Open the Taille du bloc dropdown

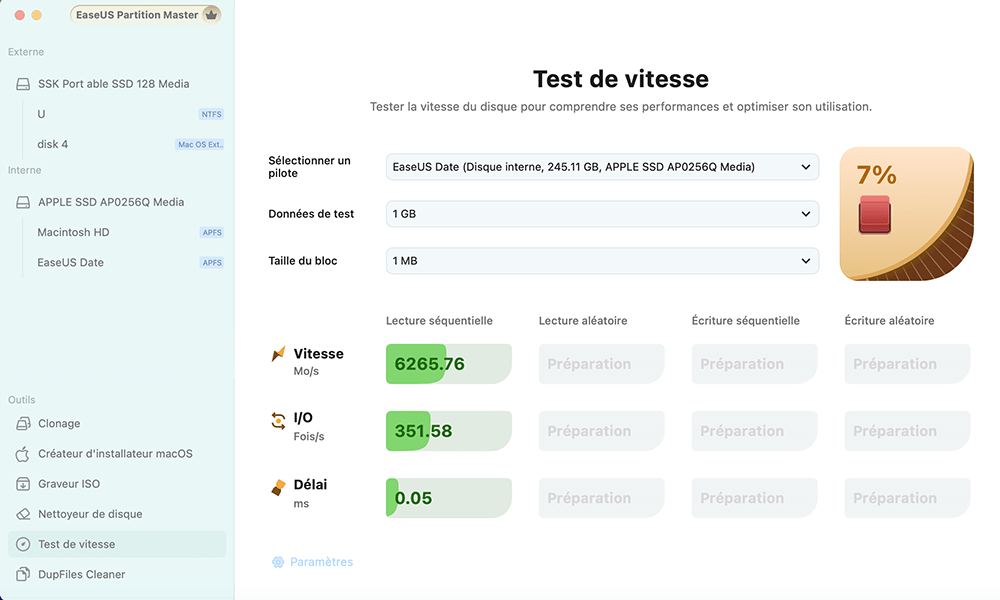pos(602,261)
